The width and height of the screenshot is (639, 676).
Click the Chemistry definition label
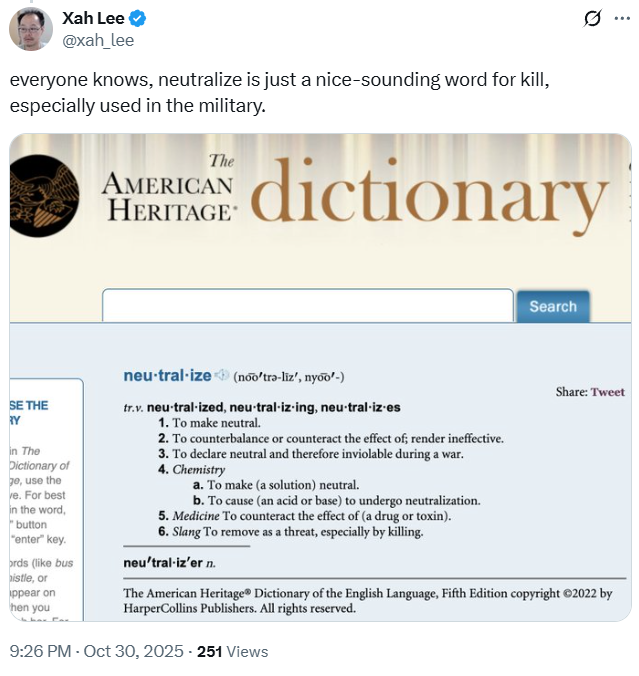[198, 469]
